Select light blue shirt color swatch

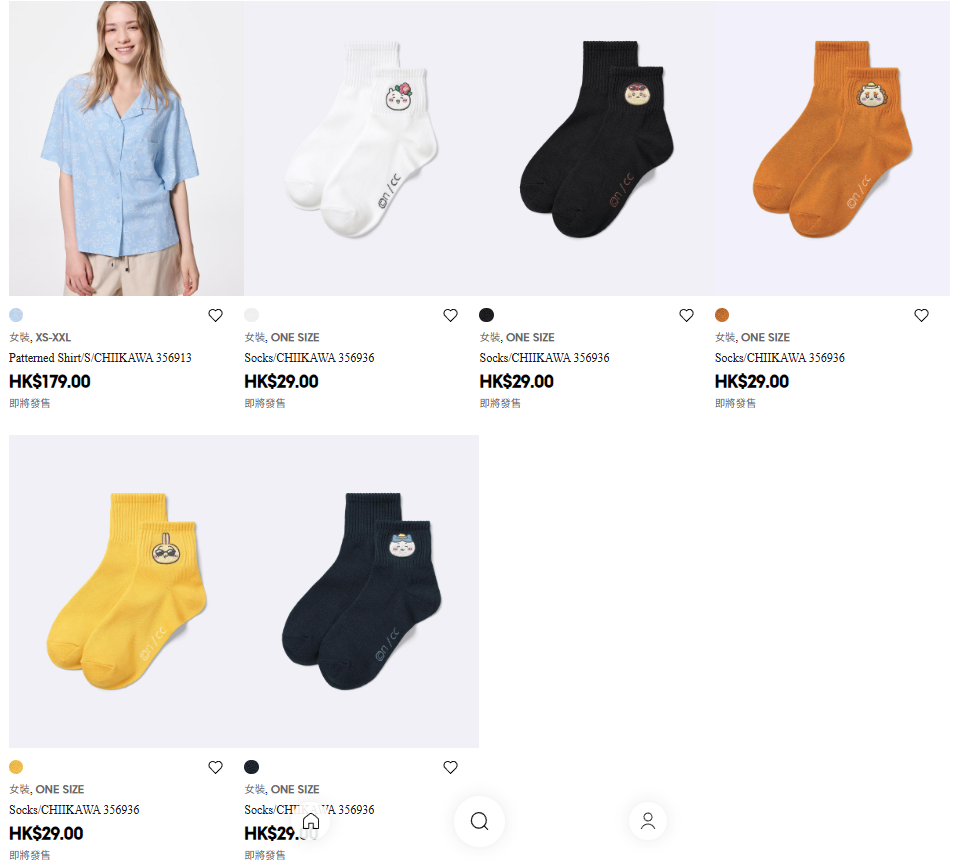[16, 315]
